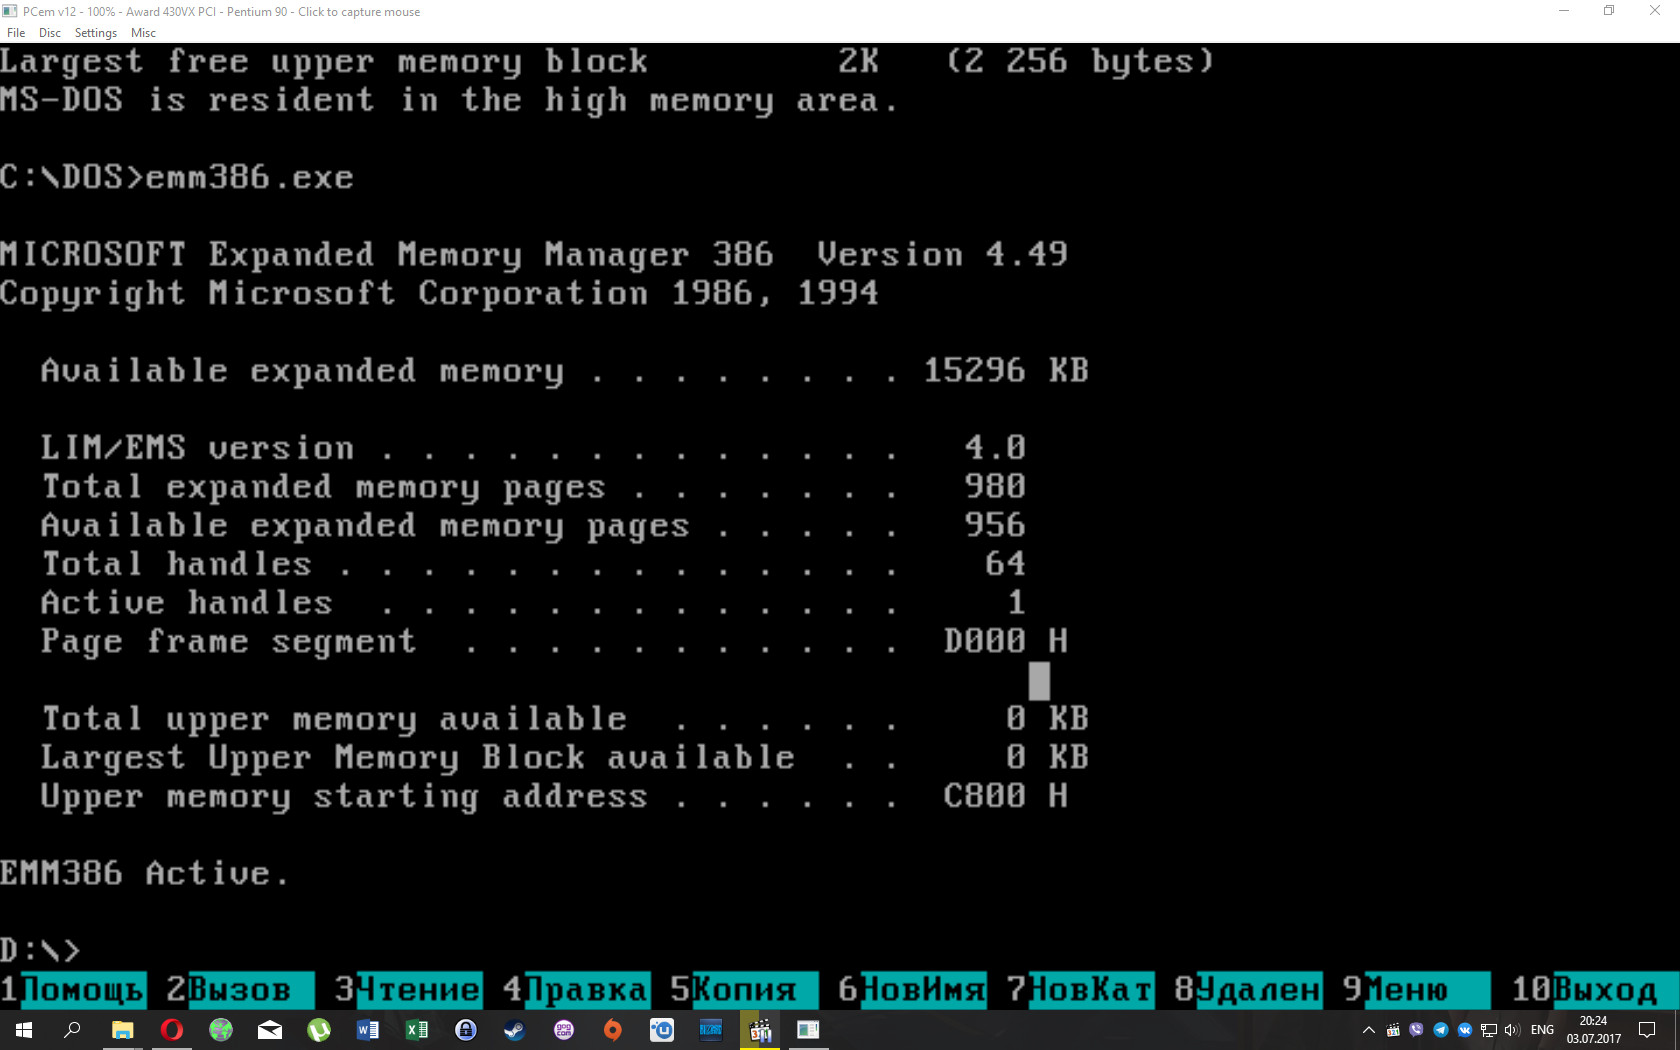The width and height of the screenshot is (1680, 1050).
Task: Switch to Media Player Classic taskbar button
Action: (x=759, y=1030)
